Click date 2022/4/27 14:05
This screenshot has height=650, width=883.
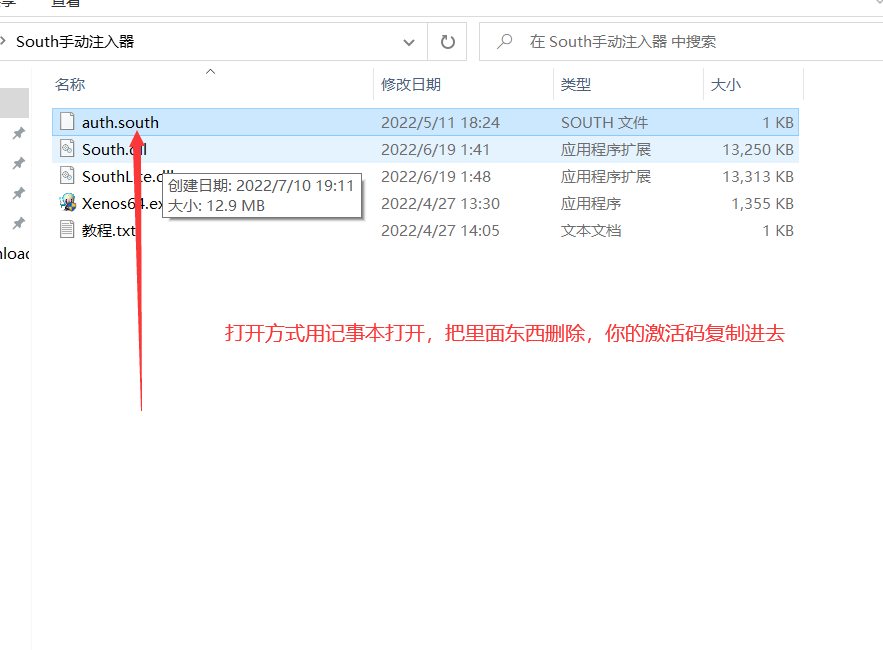click(x=440, y=230)
